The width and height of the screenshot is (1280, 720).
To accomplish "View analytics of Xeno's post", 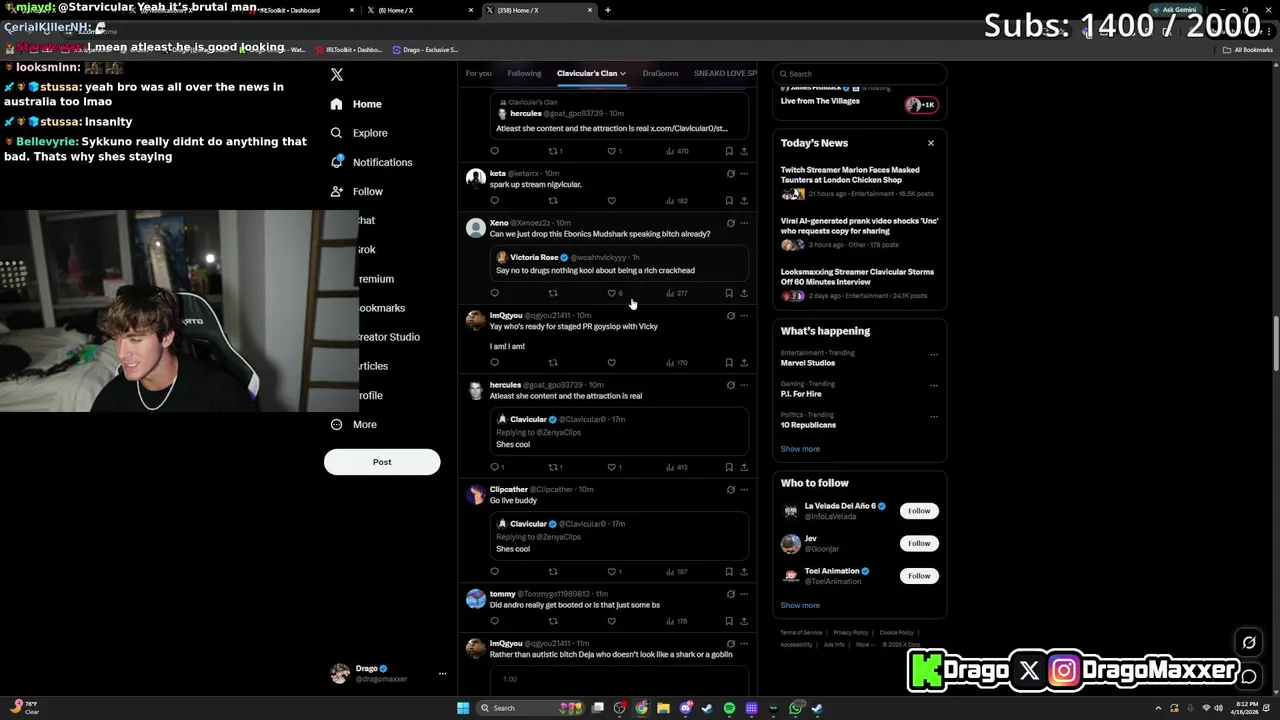I will click(677, 294).
